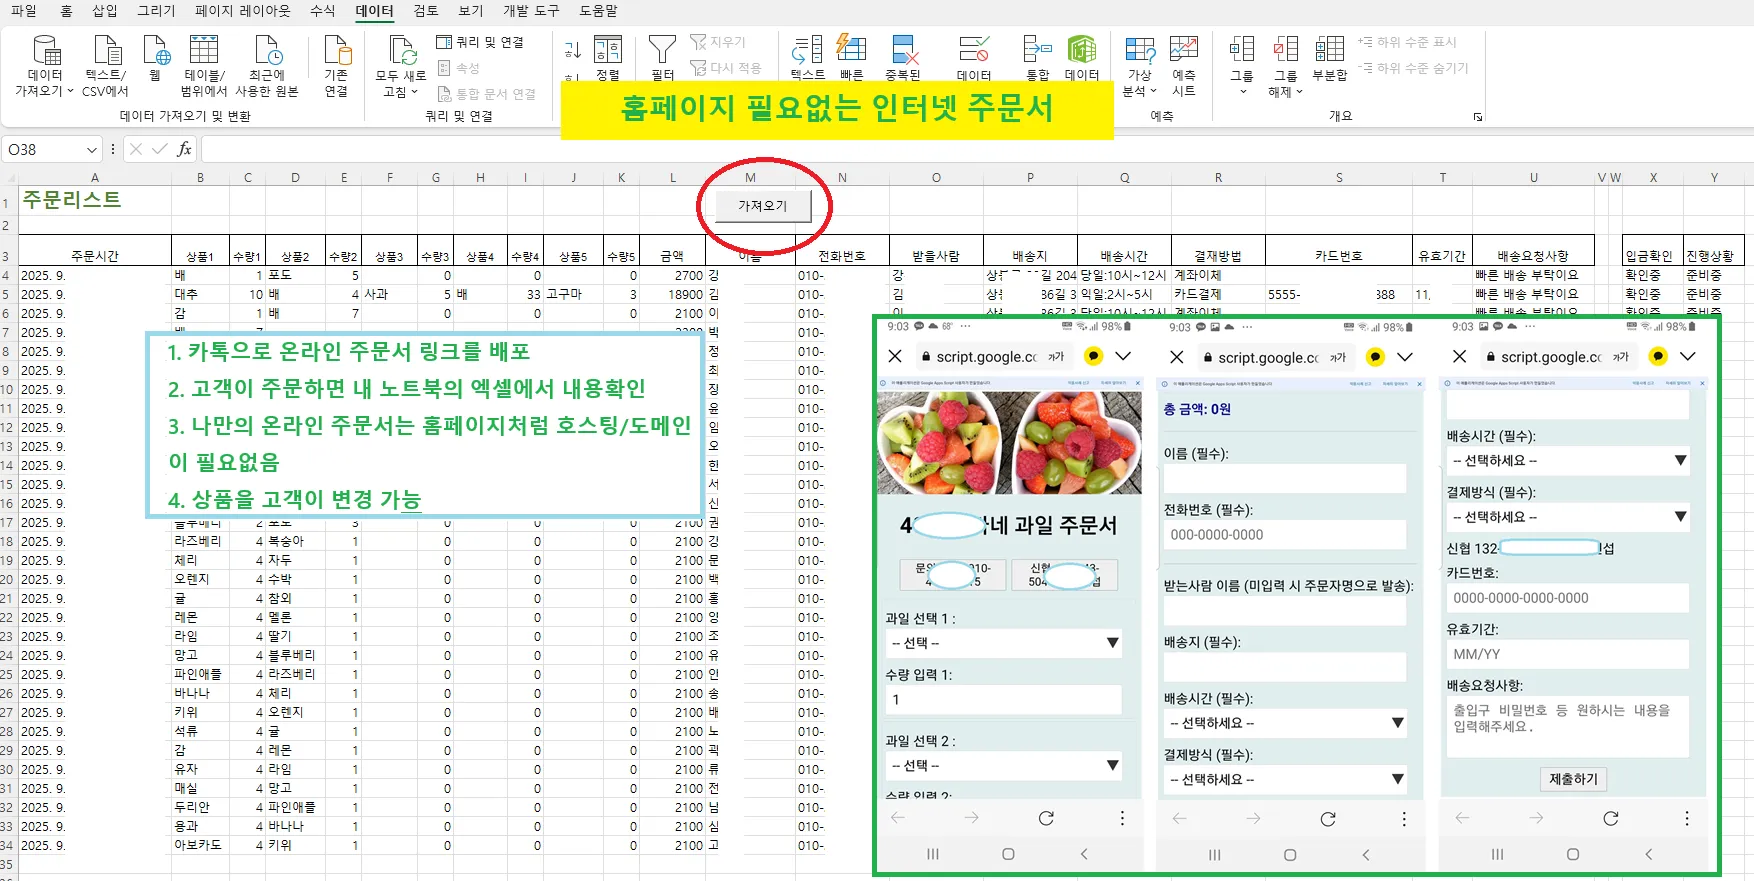Click the 텍스트/CSV에서 import icon

click(x=106, y=51)
